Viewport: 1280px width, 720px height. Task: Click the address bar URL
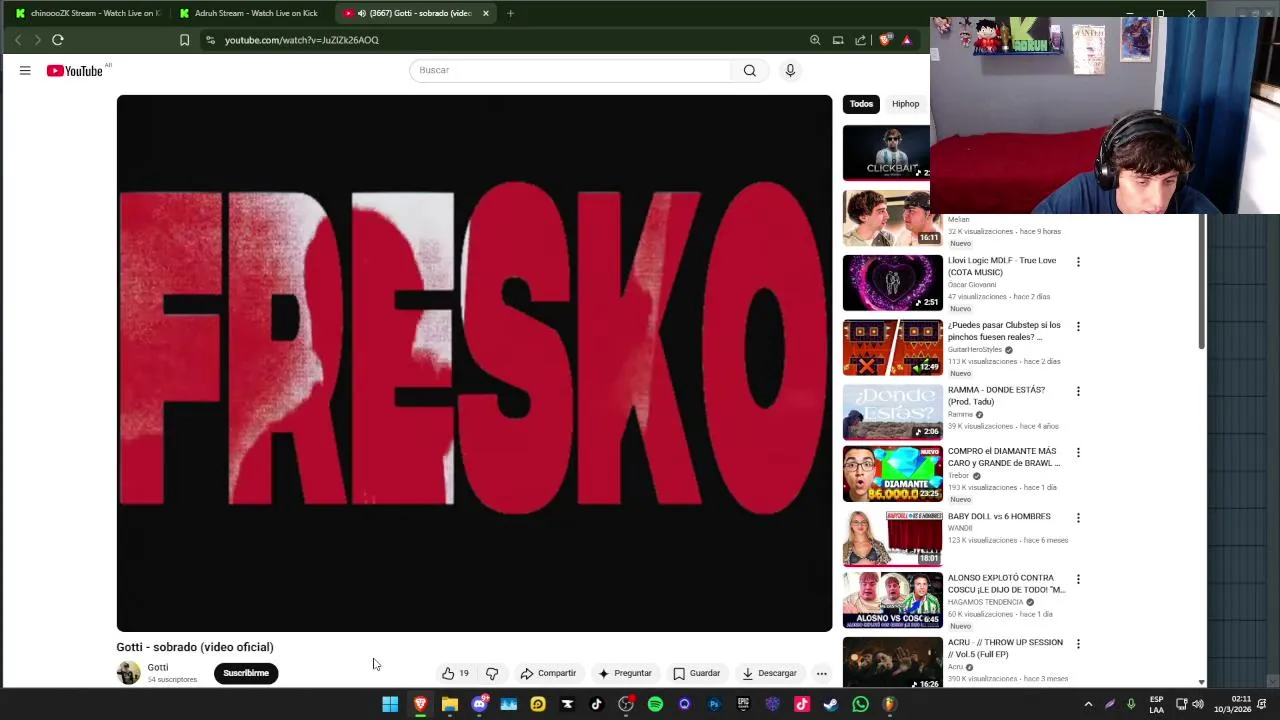(301, 40)
